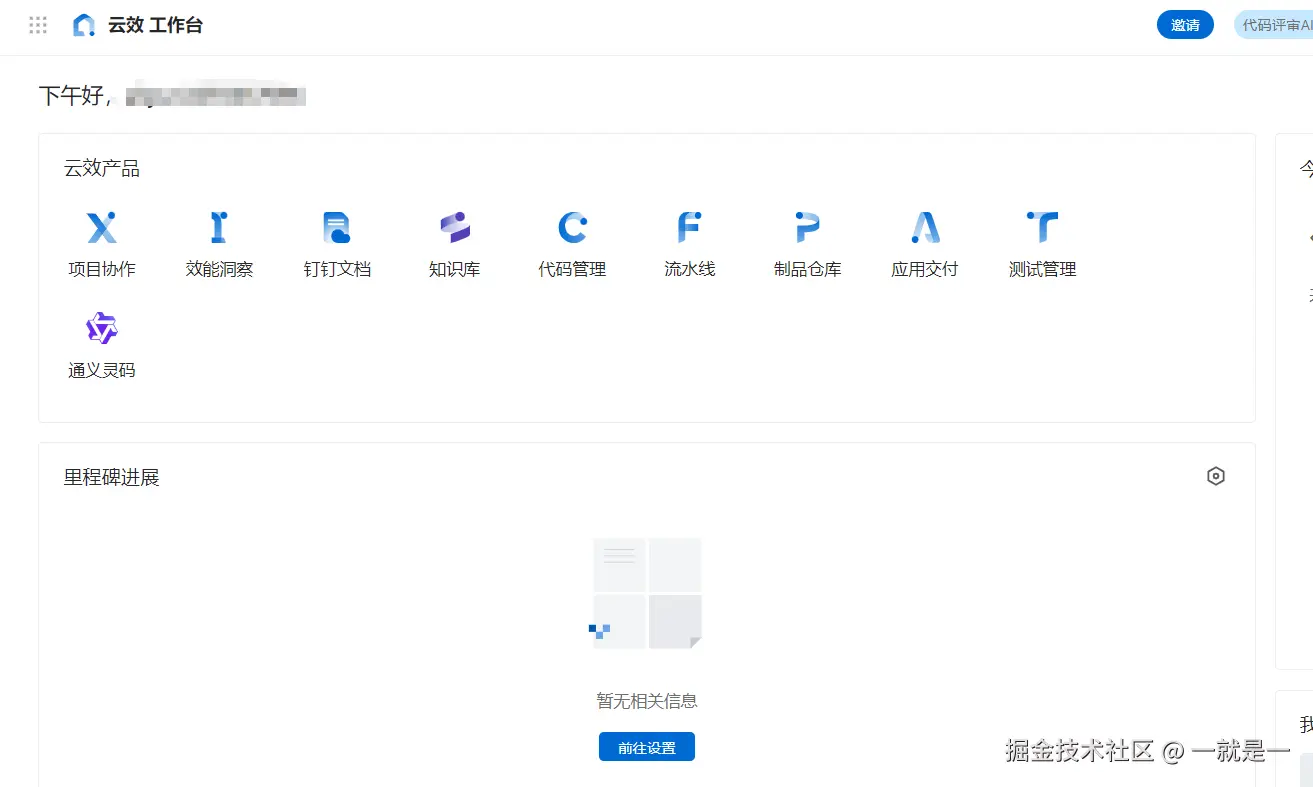Open 应用交付 product icon
This screenshot has height=787, width=1313.
[925, 228]
